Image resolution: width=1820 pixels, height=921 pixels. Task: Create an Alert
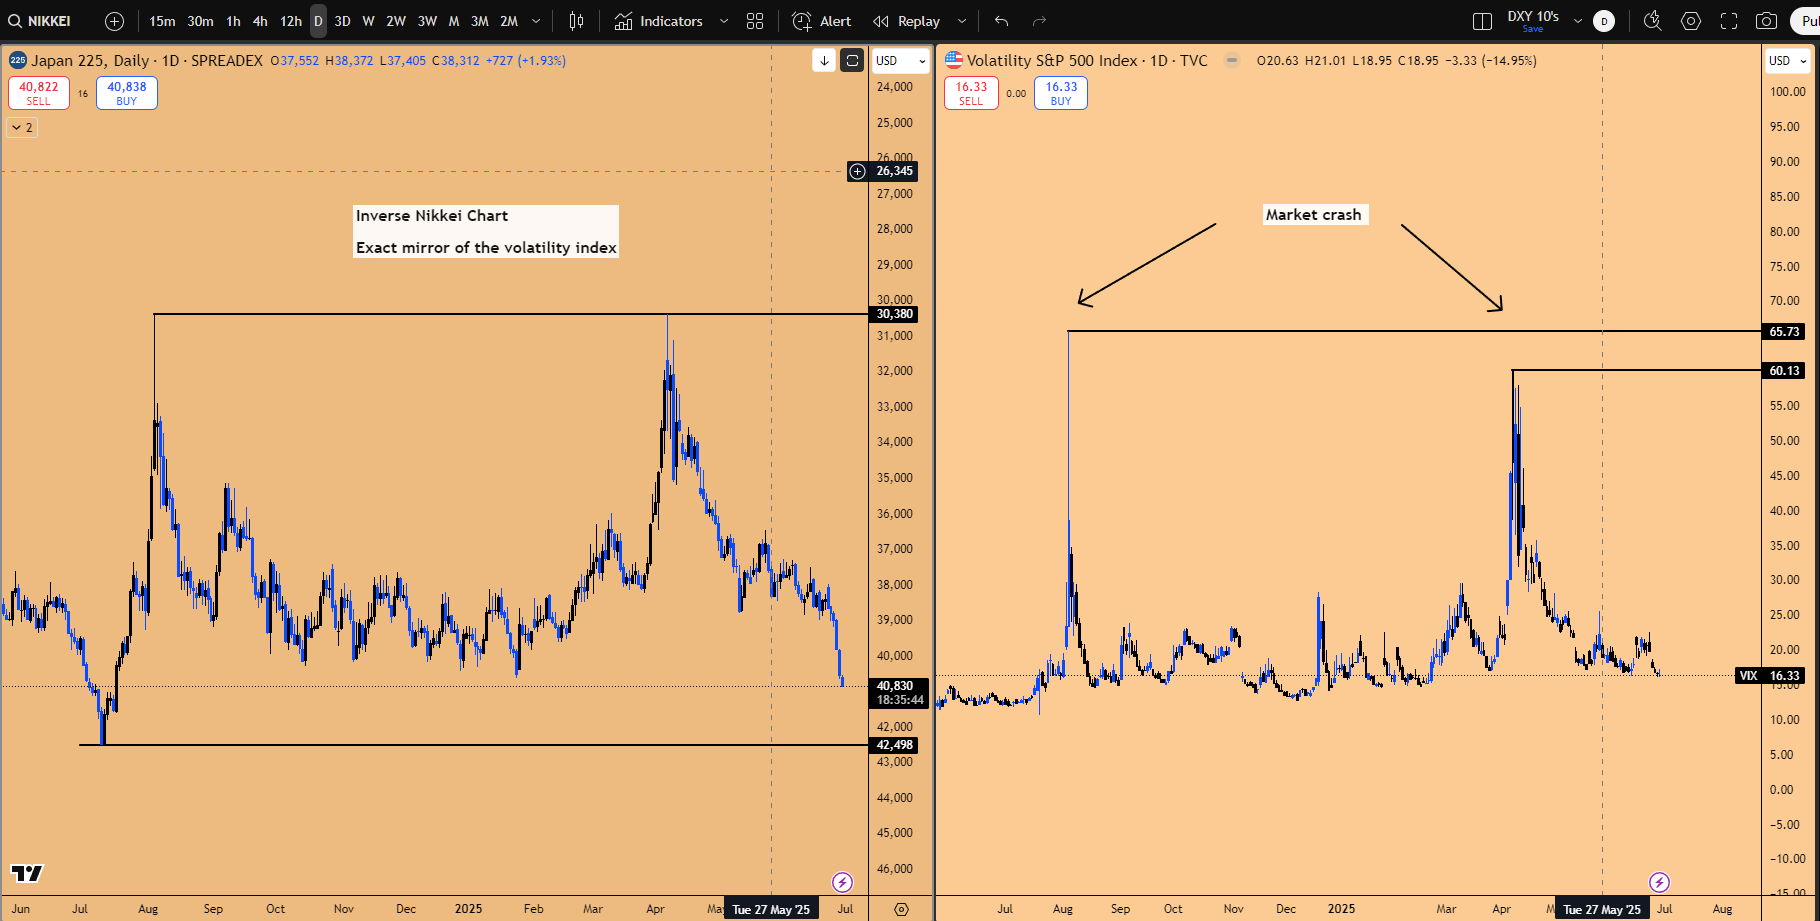[x=822, y=21]
